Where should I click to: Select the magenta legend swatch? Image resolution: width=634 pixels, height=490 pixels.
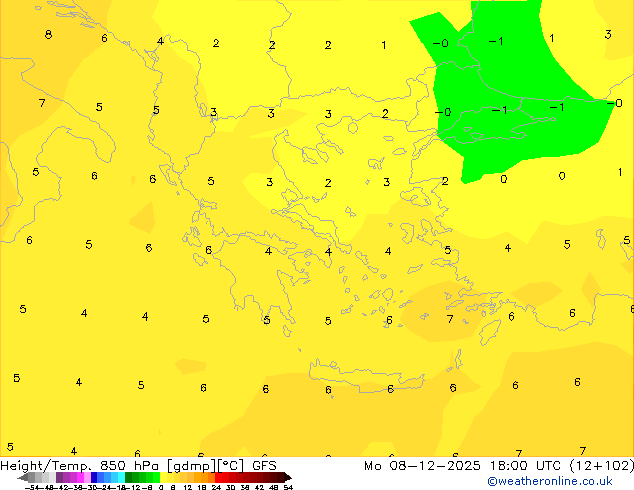click(x=80, y=477)
